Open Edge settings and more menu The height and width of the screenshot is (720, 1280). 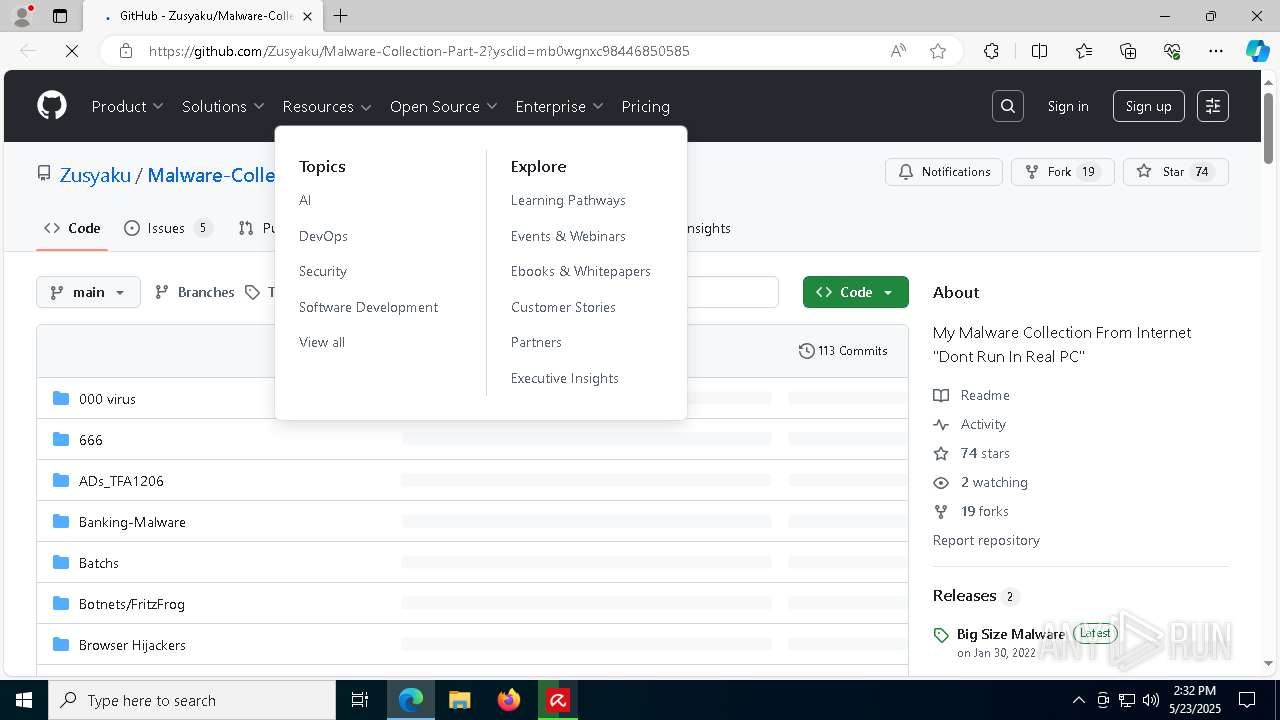click(1216, 51)
